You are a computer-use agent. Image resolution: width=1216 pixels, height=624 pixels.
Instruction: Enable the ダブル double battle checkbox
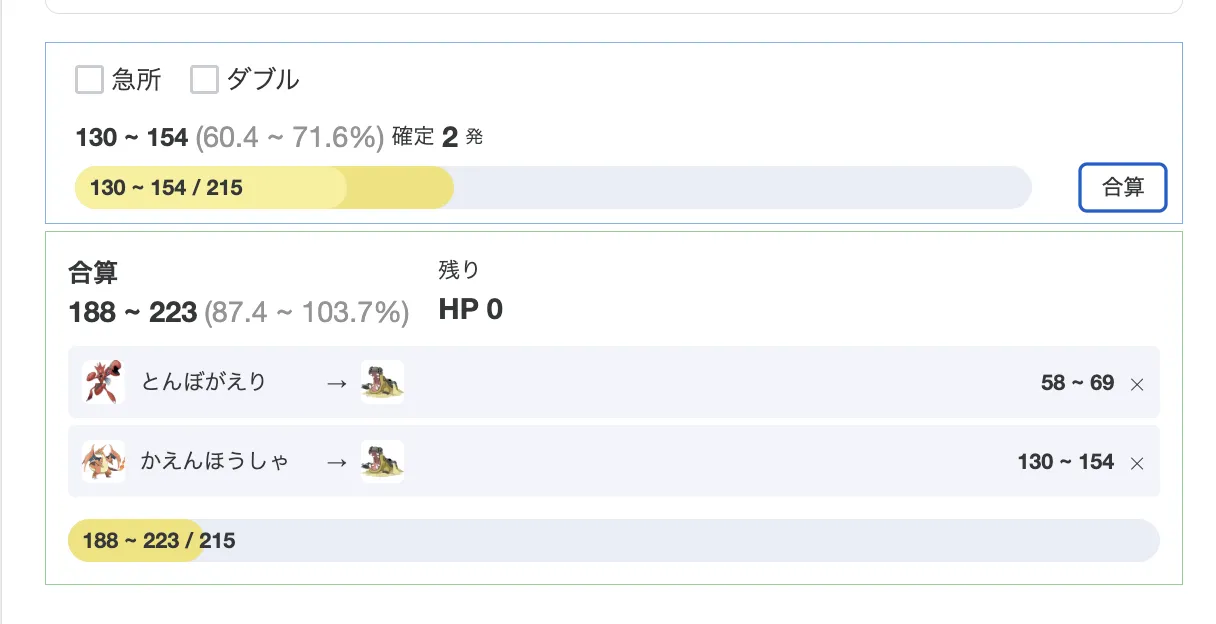click(x=204, y=79)
